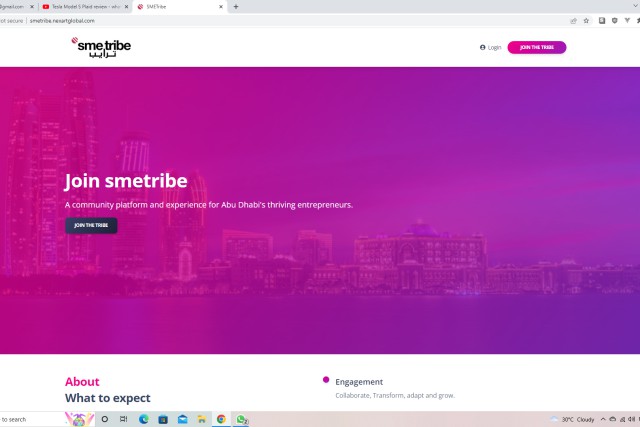Click the pink JOIN THE TRIBE header button
This screenshot has width=640, height=427.
click(x=537, y=47)
